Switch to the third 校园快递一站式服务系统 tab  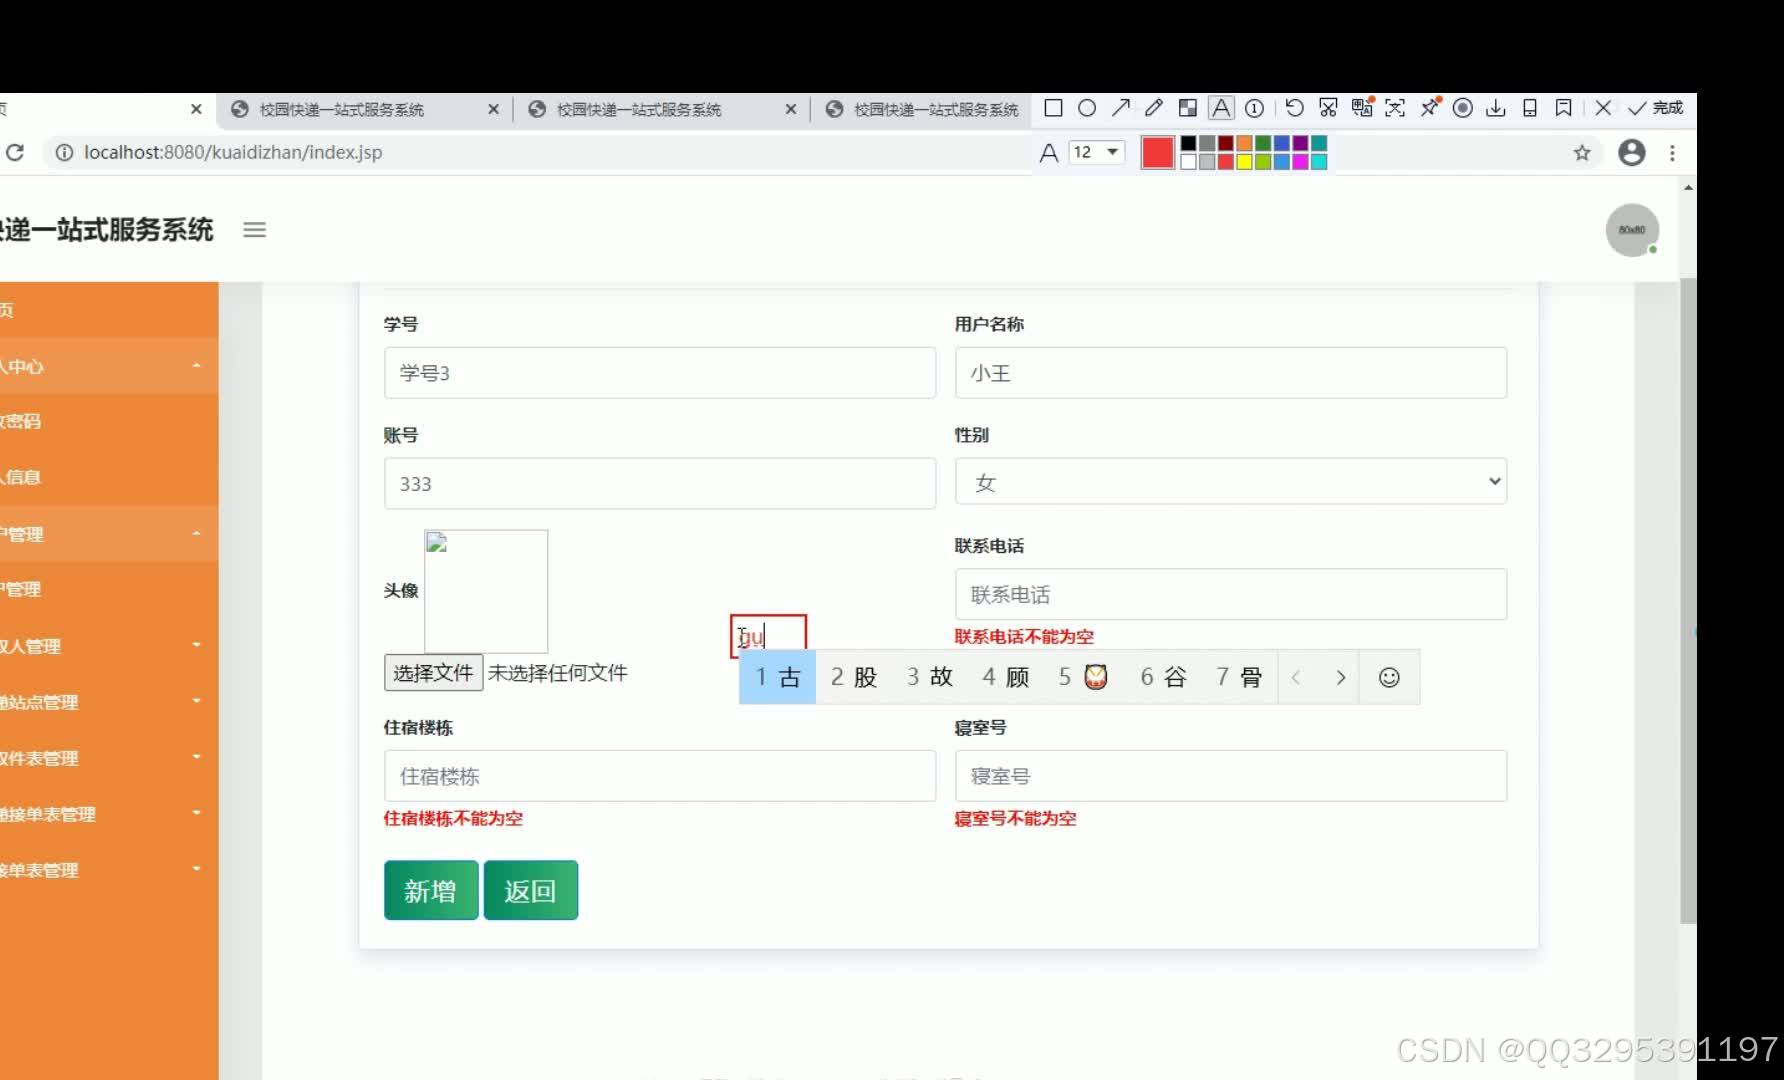pyautogui.click(x=639, y=109)
